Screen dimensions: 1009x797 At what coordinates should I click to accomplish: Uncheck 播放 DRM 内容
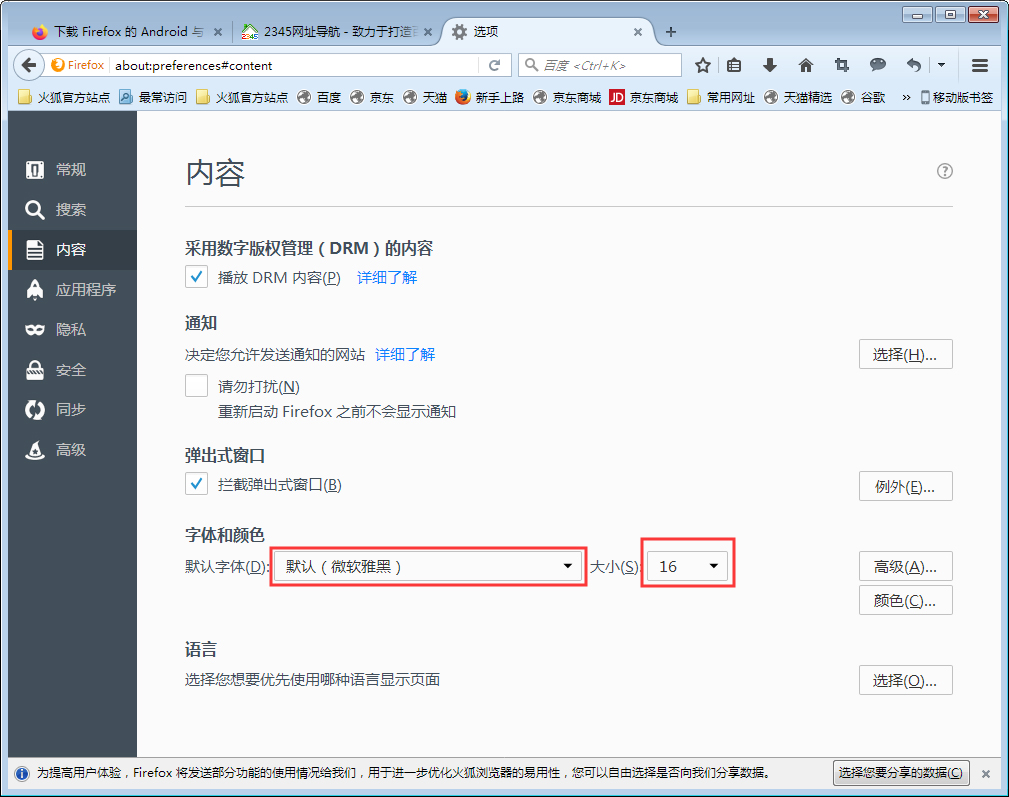pyautogui.click(x=196, y=277)
